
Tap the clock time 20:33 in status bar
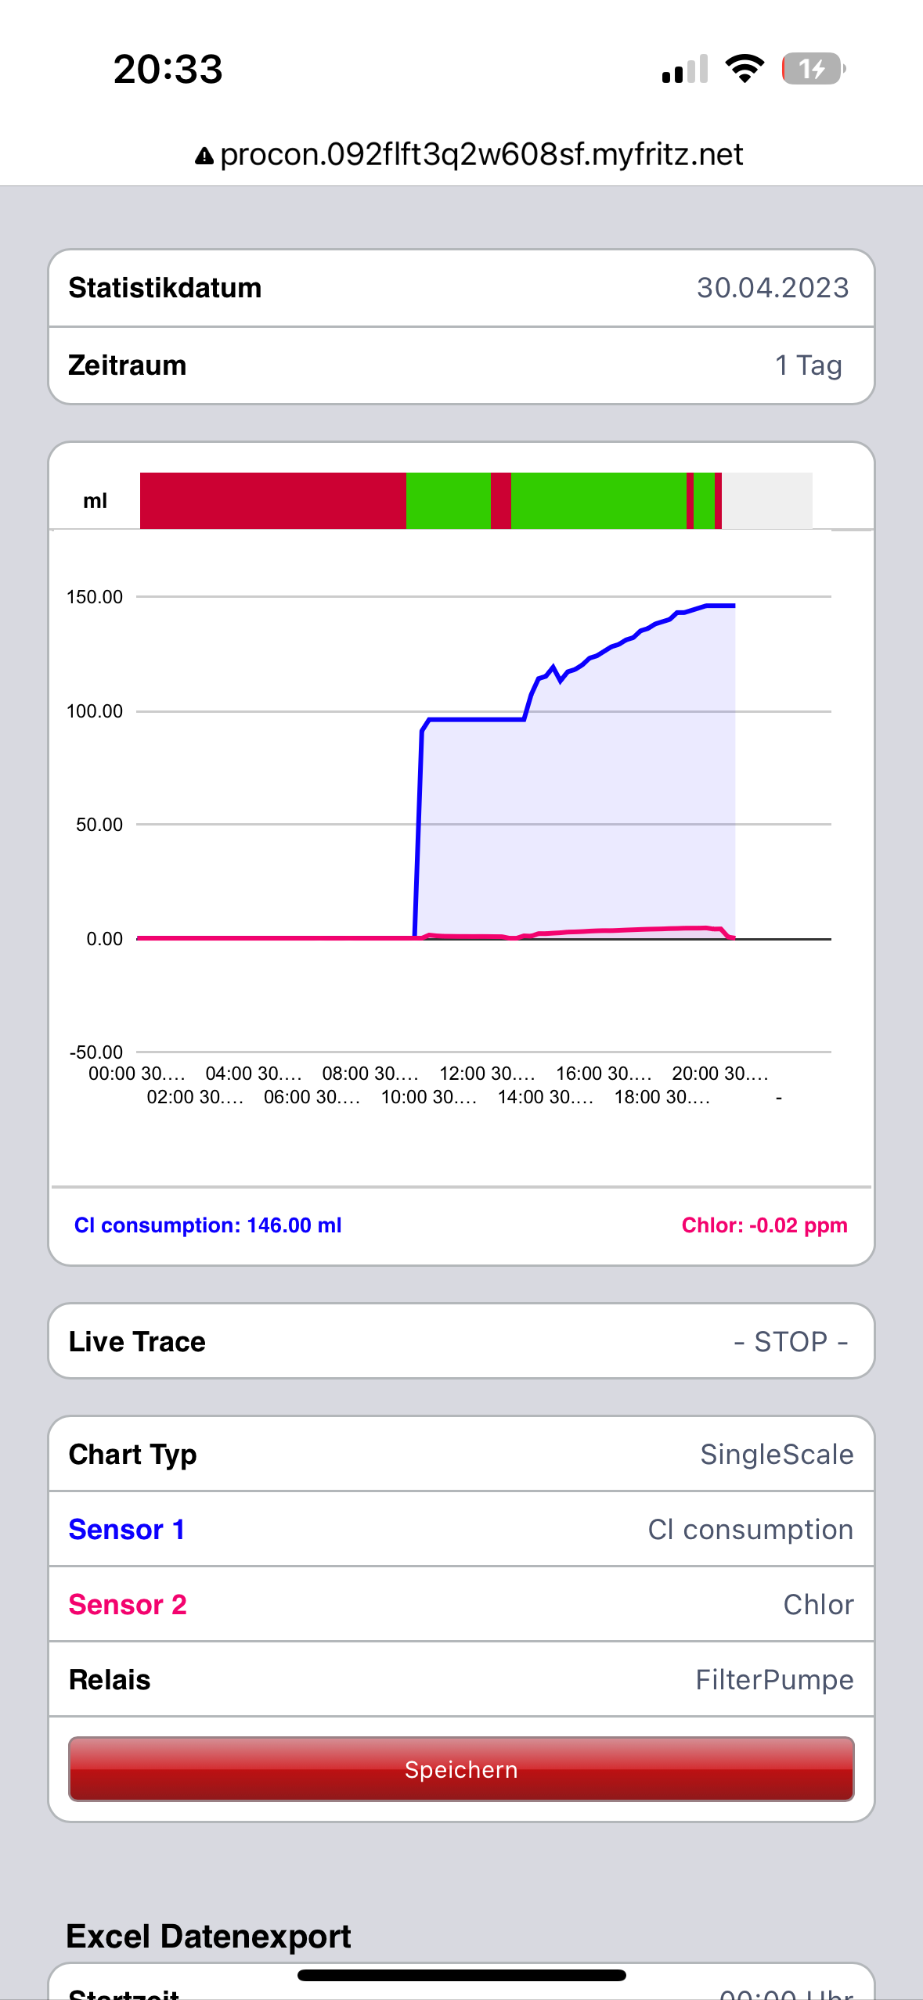click(x=168, y=69)
